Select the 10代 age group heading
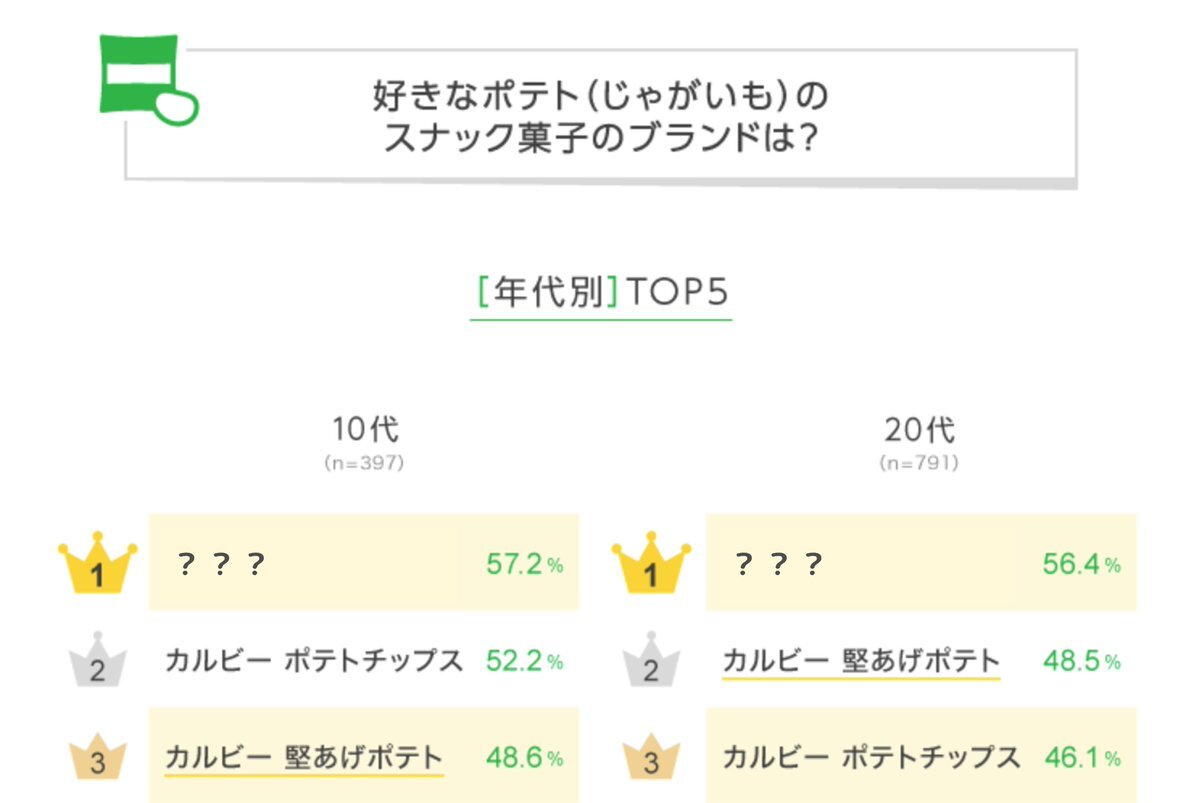The width and height of the screenshot is (1200, 803). (365, 430)
